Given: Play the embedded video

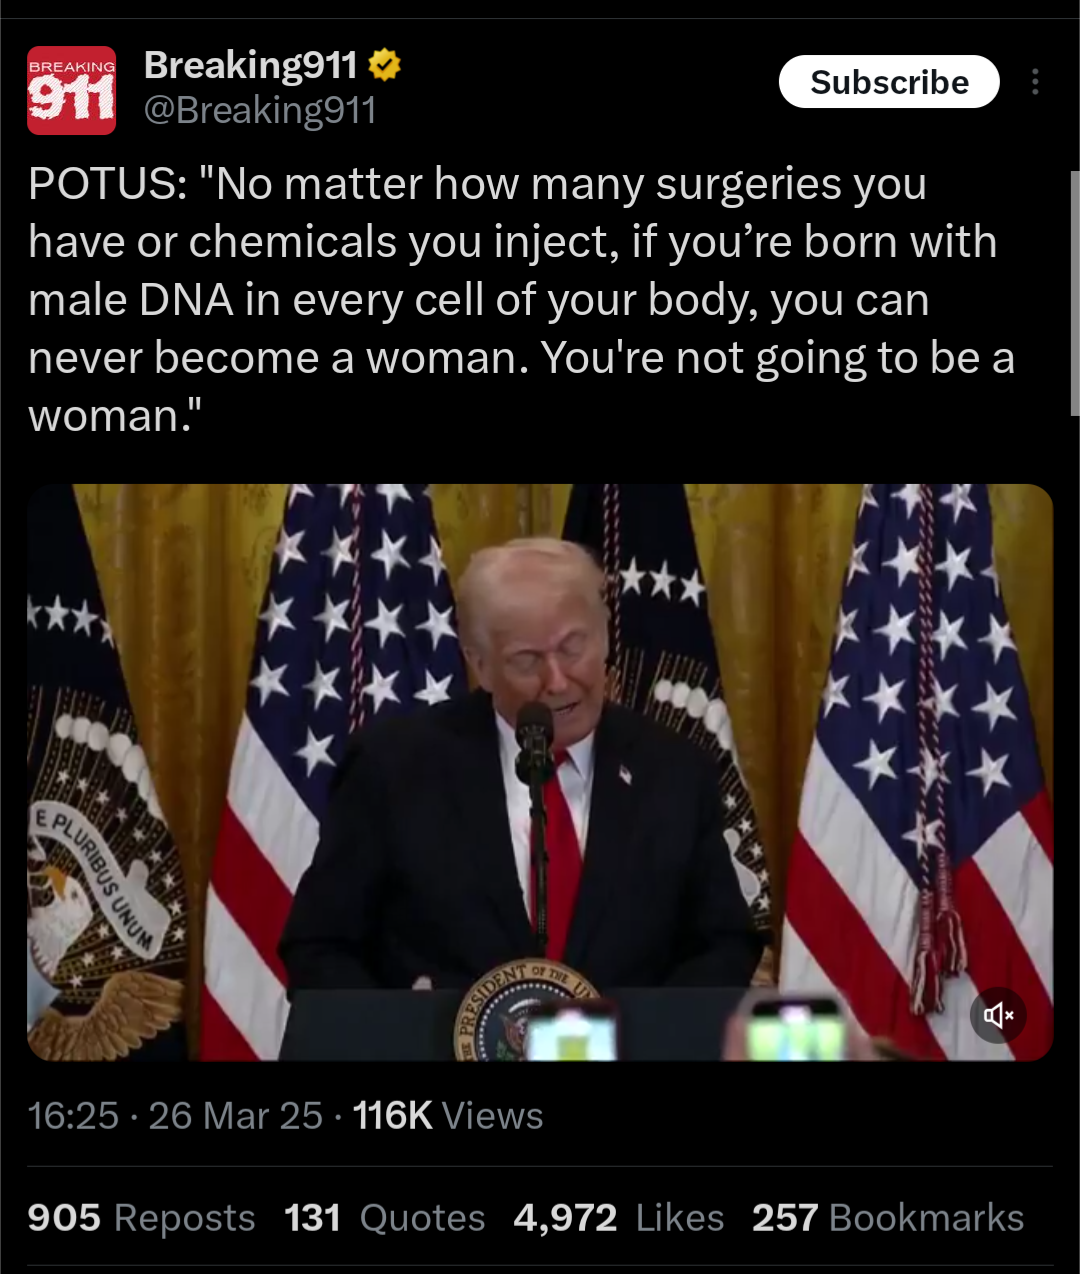Looking at the screenshot, I should pyautogui.click(x=540, y=772).
